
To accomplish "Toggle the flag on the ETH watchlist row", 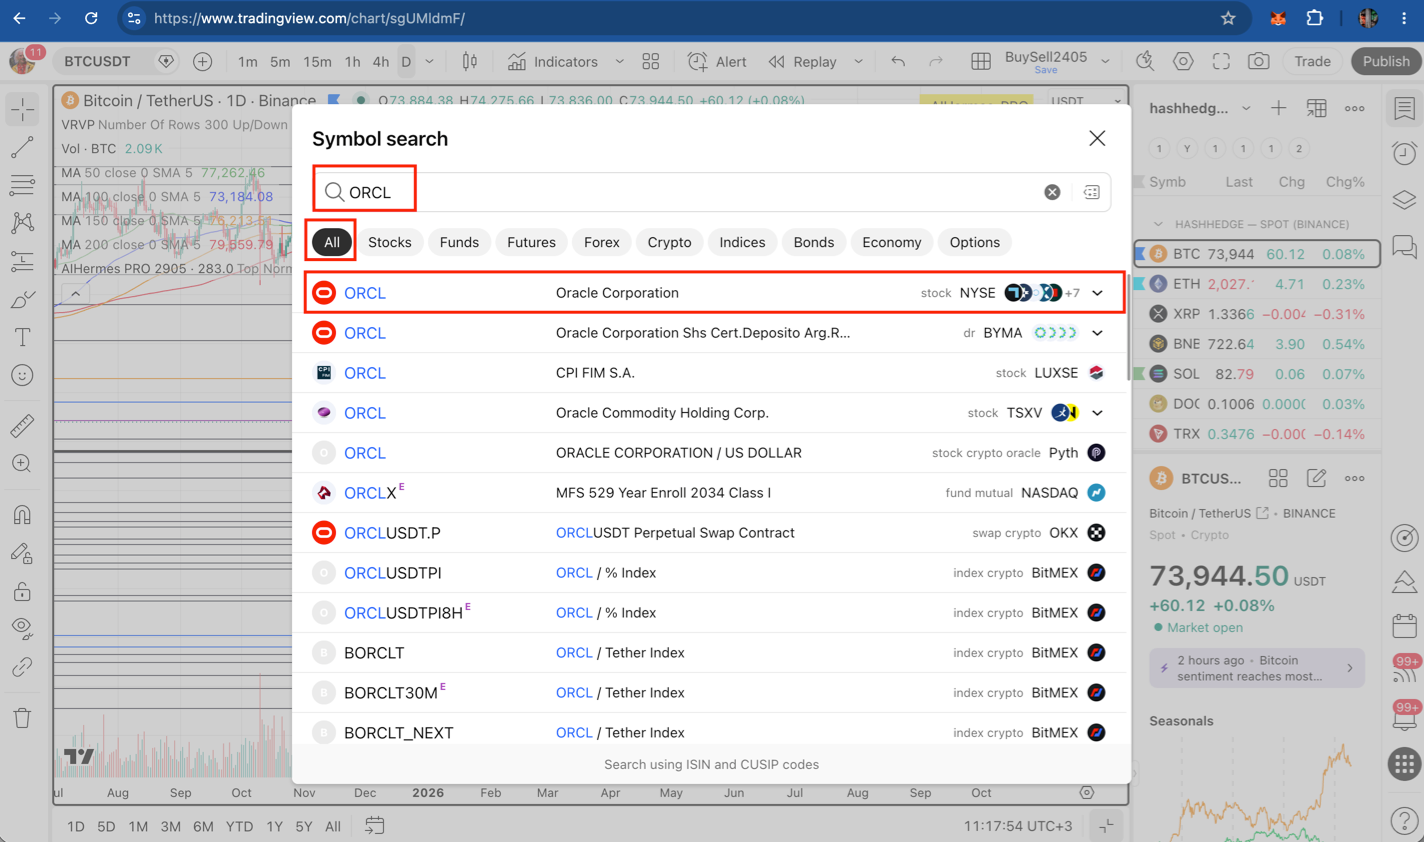I will point(1139,284).
